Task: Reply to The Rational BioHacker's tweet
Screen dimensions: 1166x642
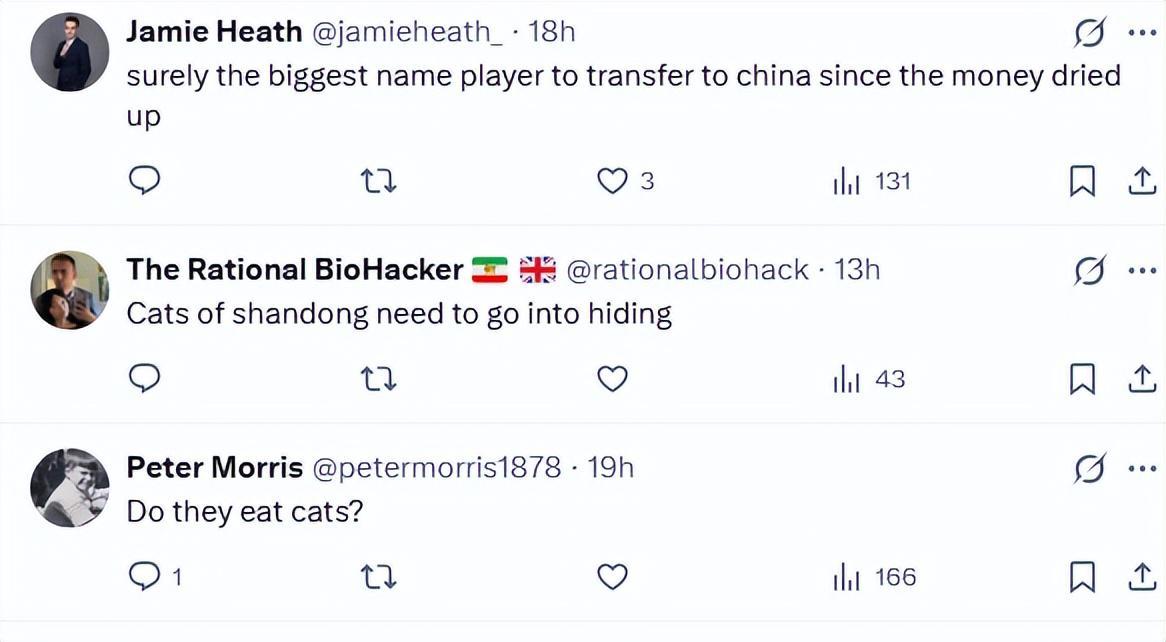Action: (x=145, y=379)
